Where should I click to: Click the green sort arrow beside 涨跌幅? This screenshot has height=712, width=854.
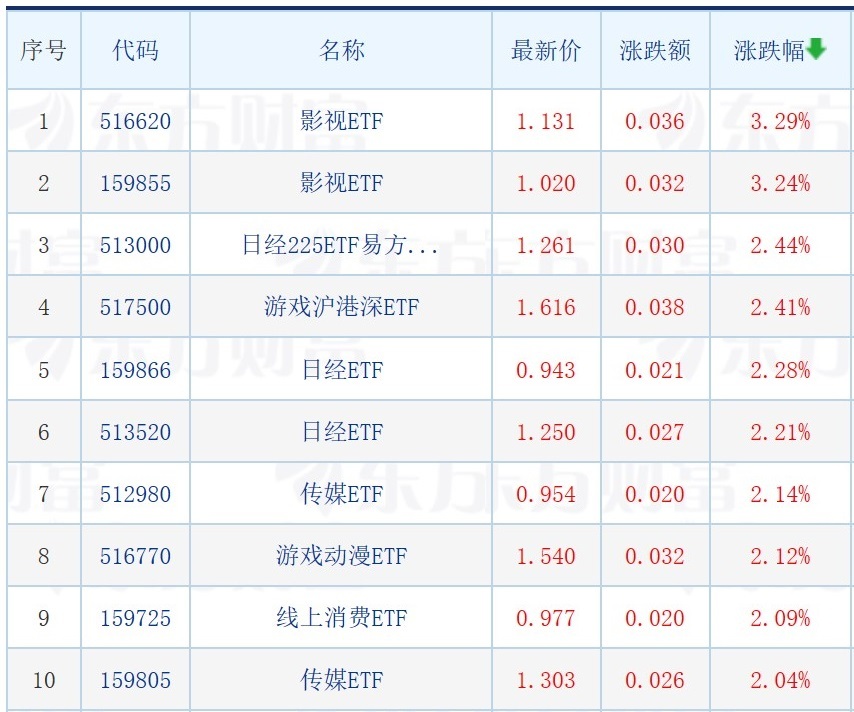click(x=817, y=49)
